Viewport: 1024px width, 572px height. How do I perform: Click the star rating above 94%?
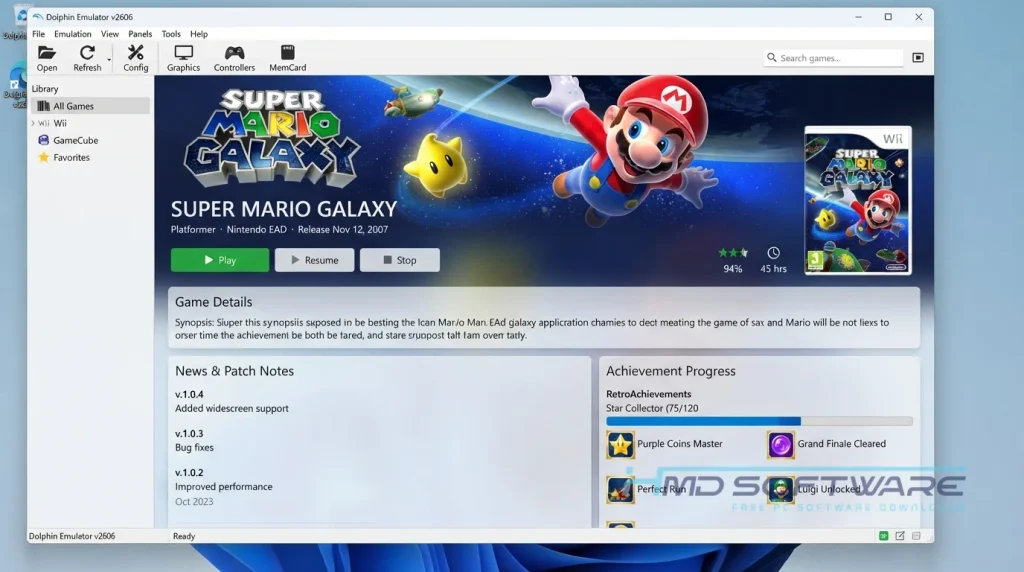(x=733, y=253)
